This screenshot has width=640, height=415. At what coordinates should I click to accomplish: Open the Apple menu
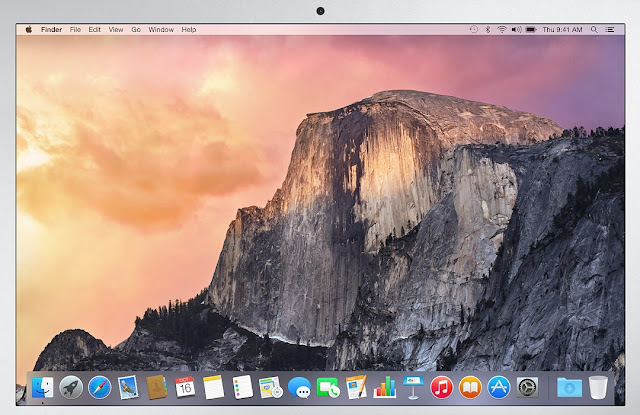[29, 29]
